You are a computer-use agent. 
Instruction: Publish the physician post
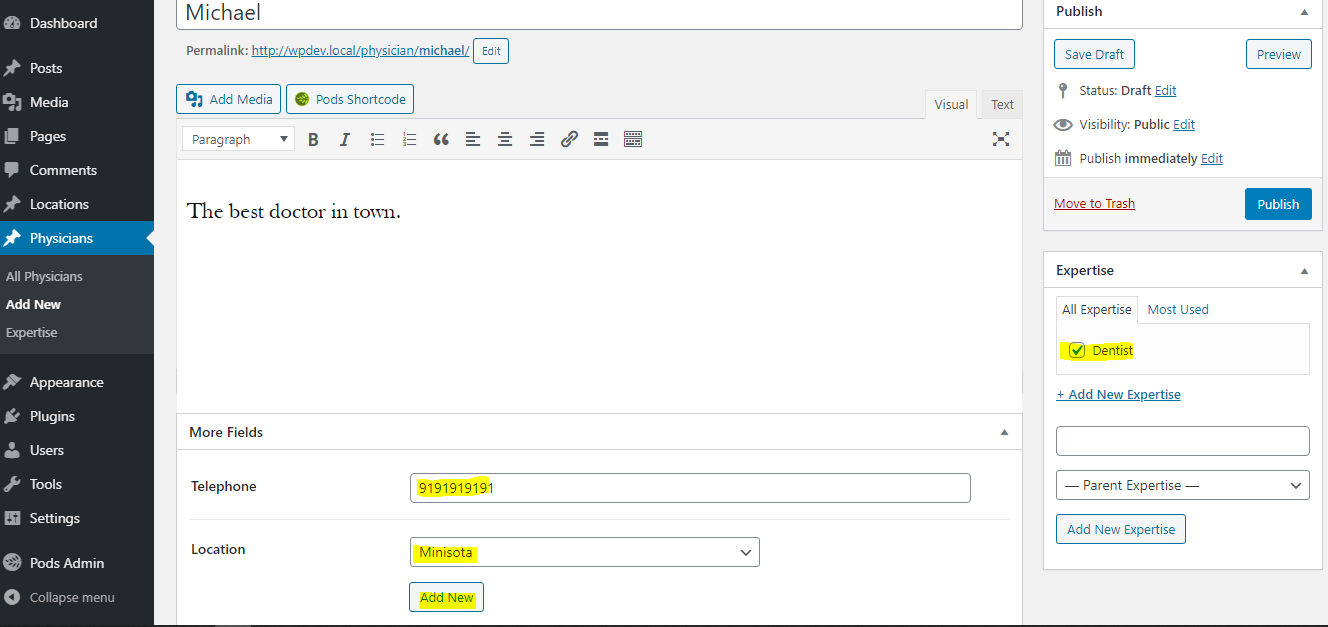click(x=1278, y=204)
